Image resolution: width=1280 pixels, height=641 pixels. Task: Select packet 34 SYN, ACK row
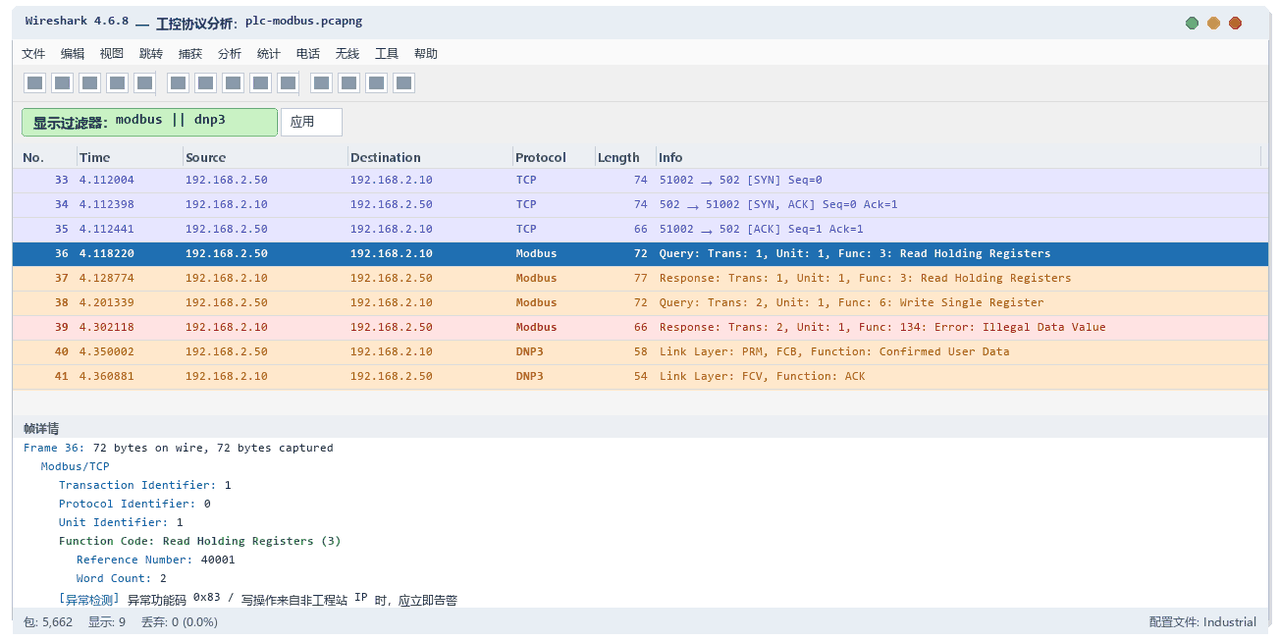pyautogui.click(x=640, y=204)
